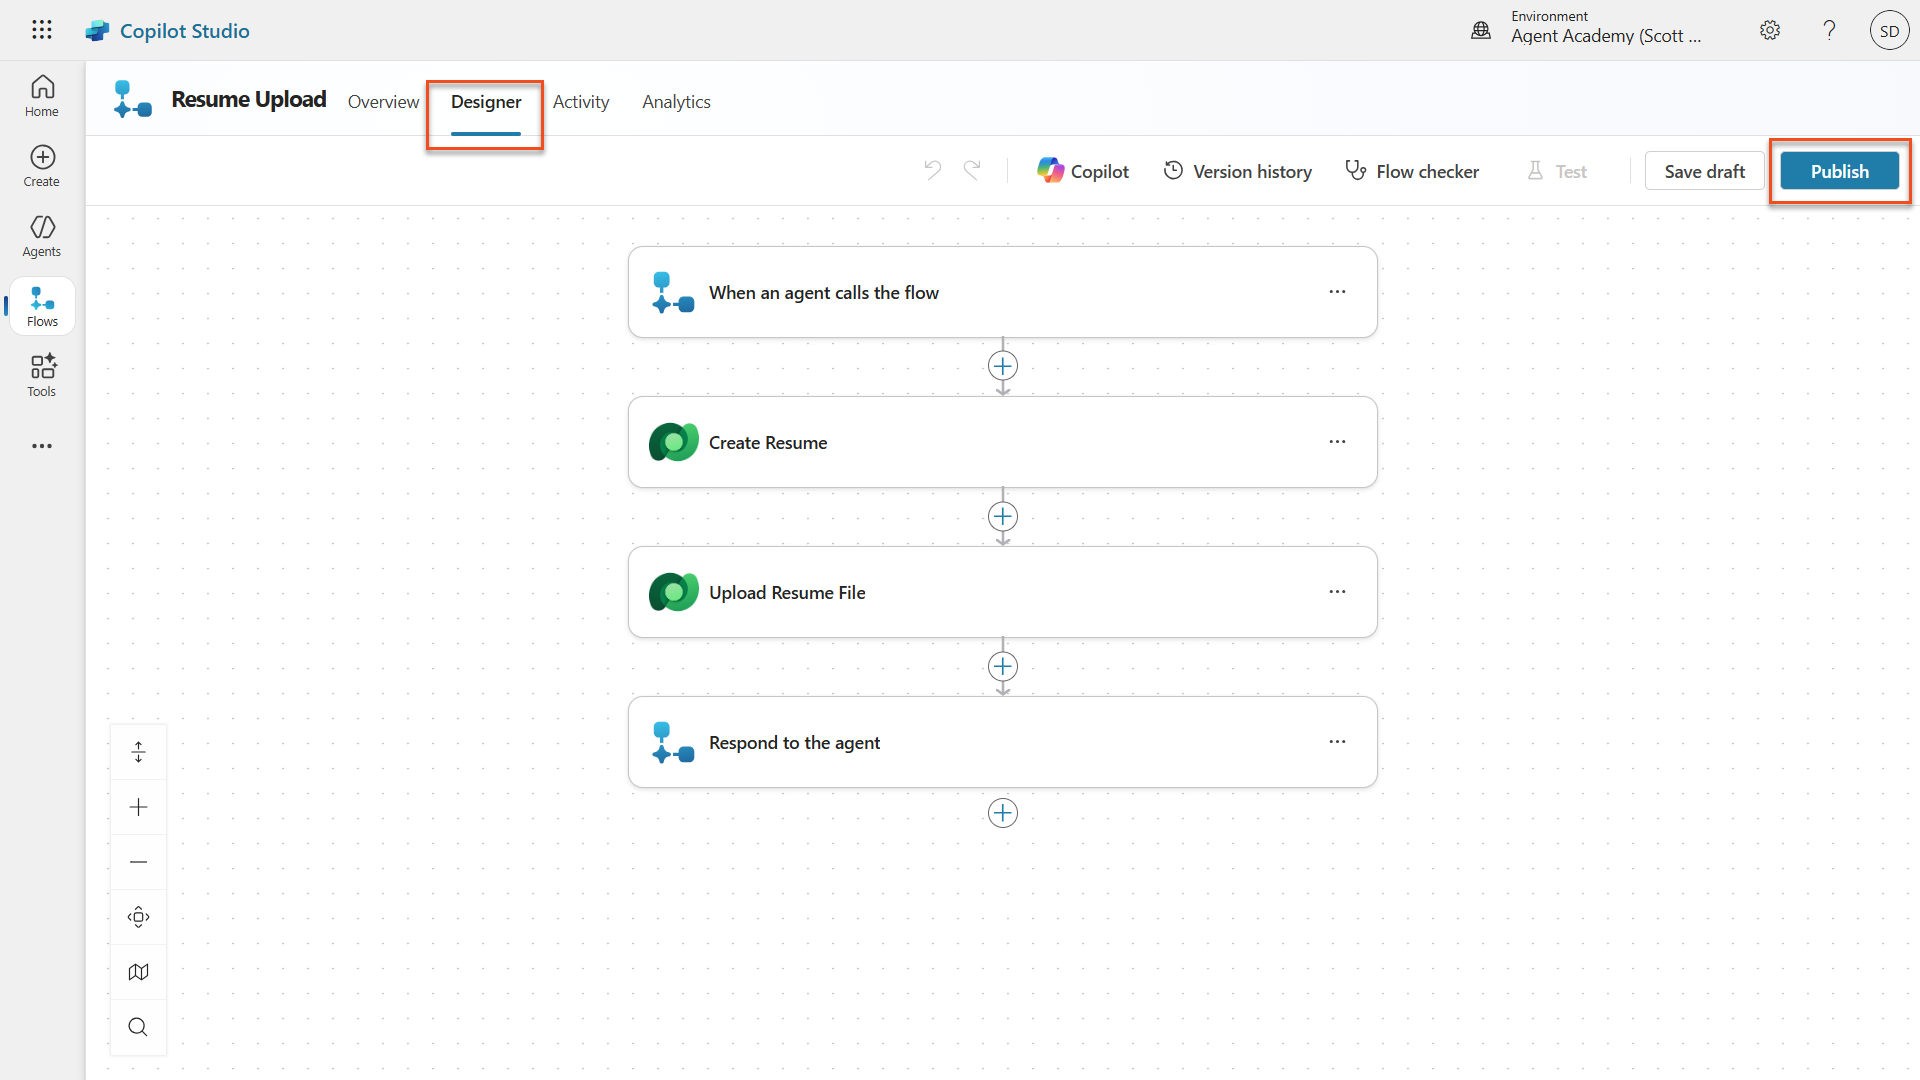This screenshot has height=1080, width=1920.
Task: Open ellipsis menu on Upload Resume File
Action: click(1337, 592)
